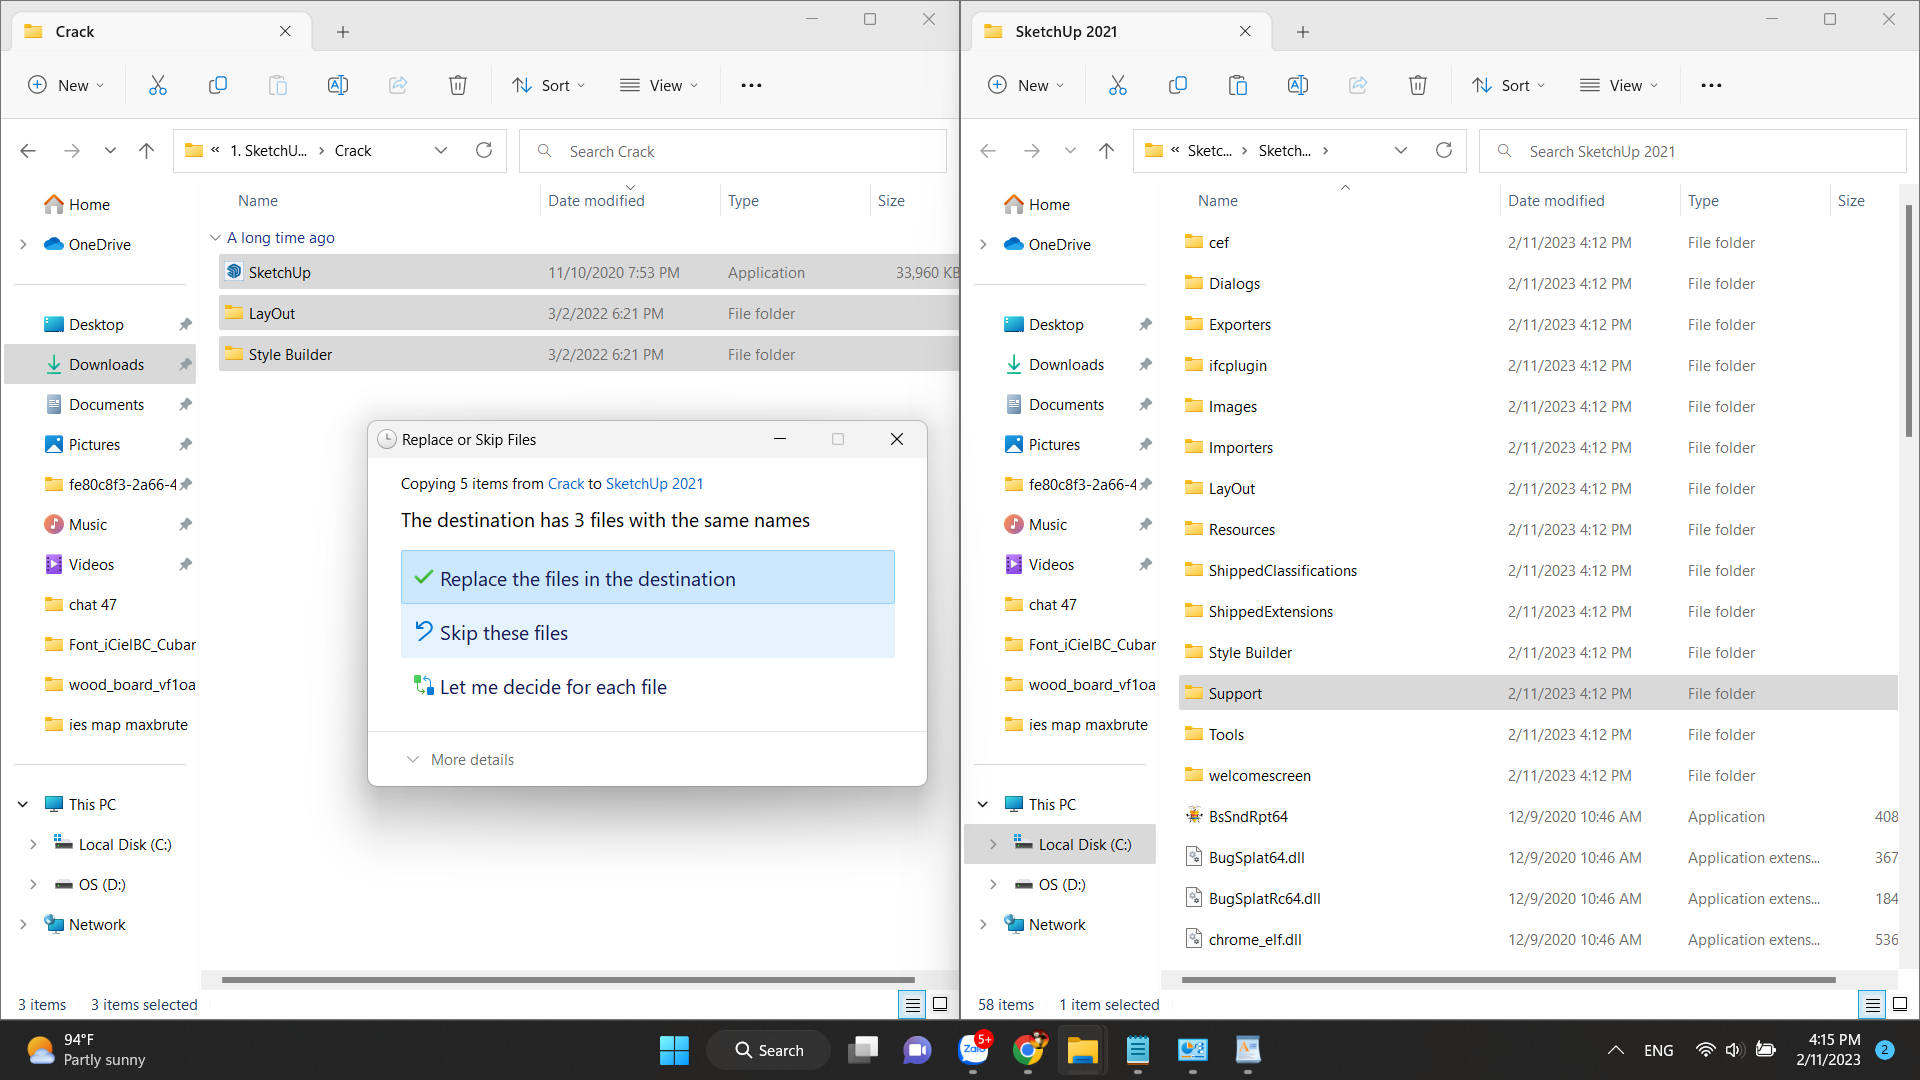Open Chrome from the taskbar
The height and width of the screenshot is (1080, 1920).
tap(1027, 1050)
